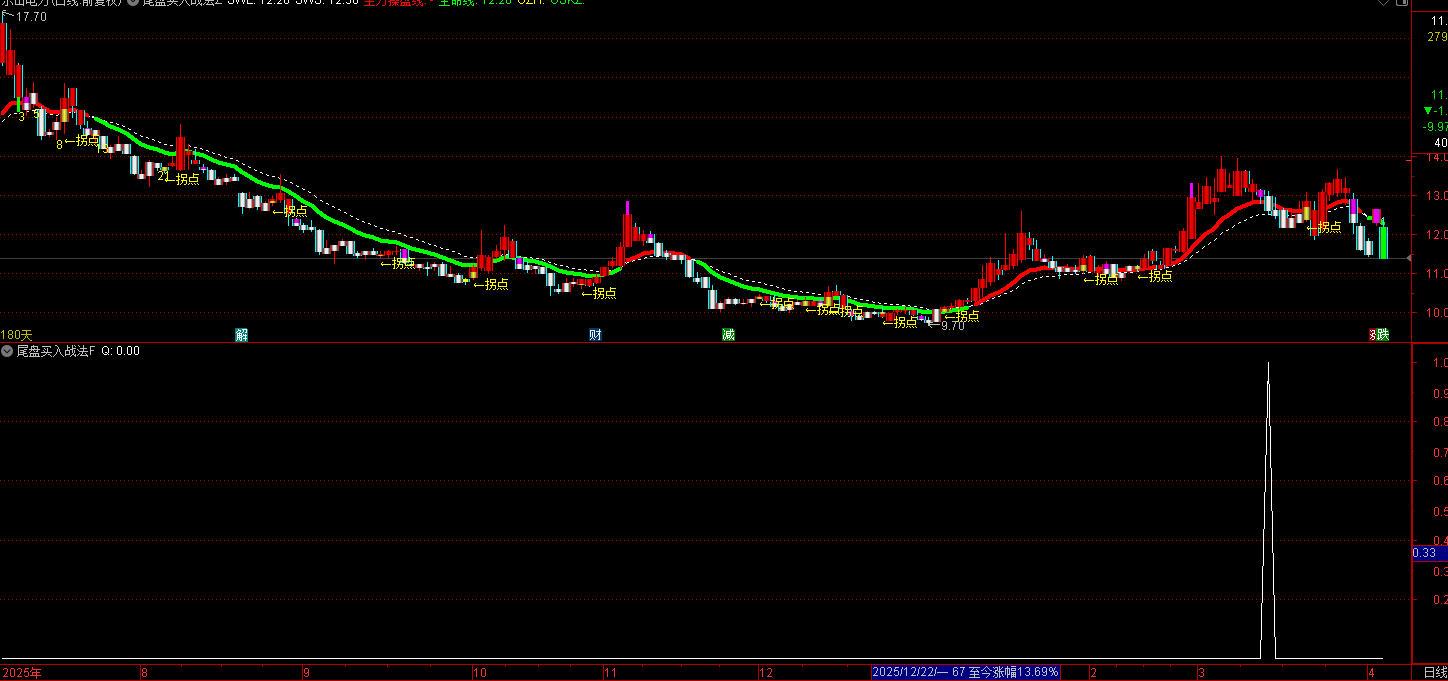Click the white signal spike in lower panel

click(x=1268, y=510)
